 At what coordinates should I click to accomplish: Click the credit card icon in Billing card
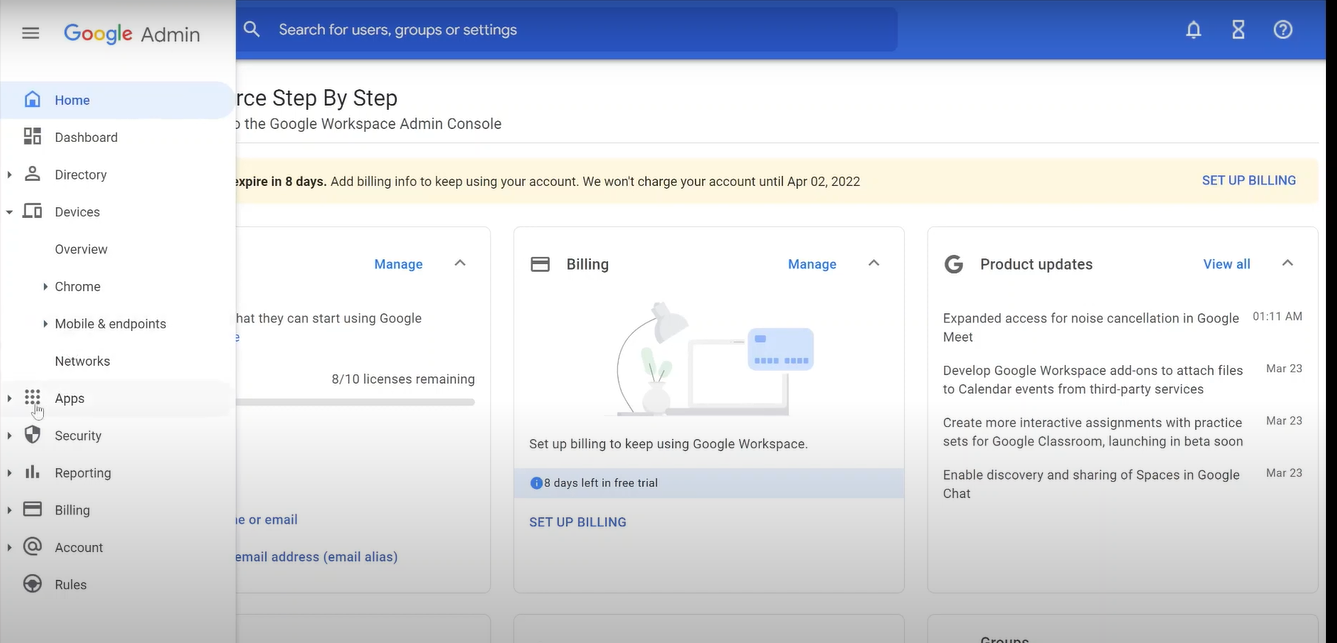[x=540, y=264]
